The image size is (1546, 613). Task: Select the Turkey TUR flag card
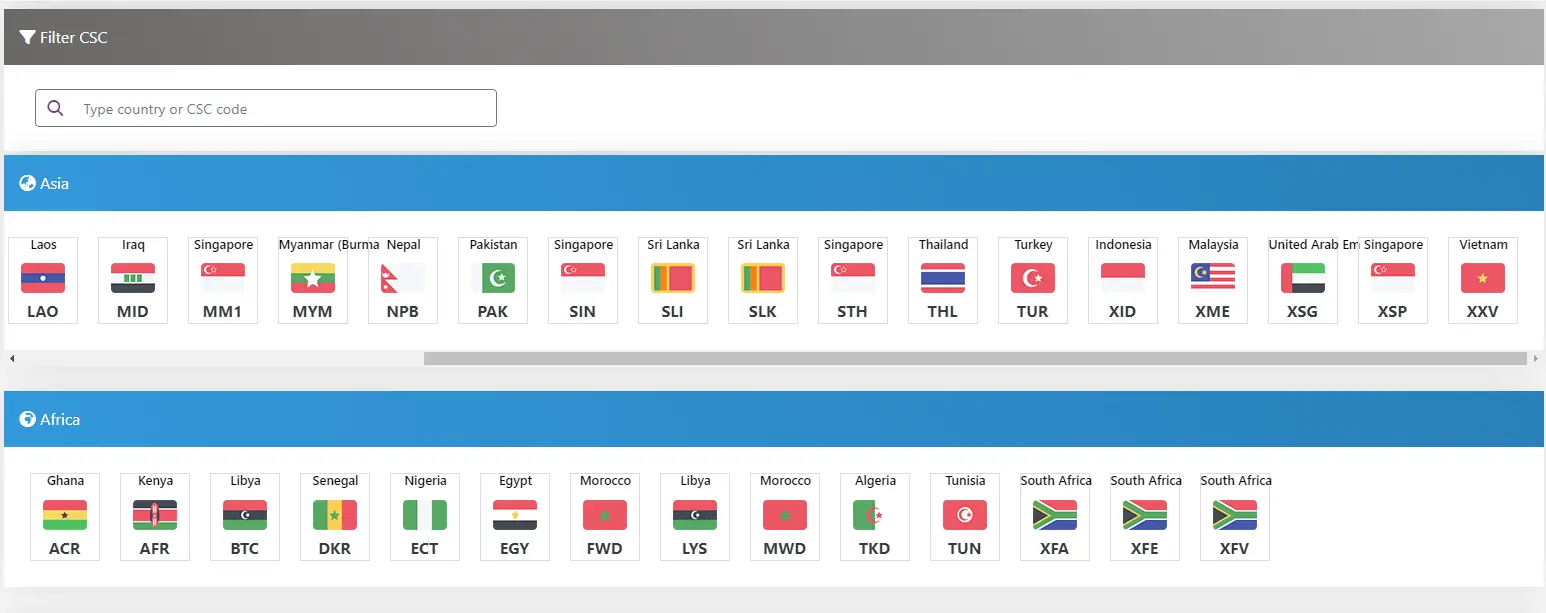(x=1033, y=280)
